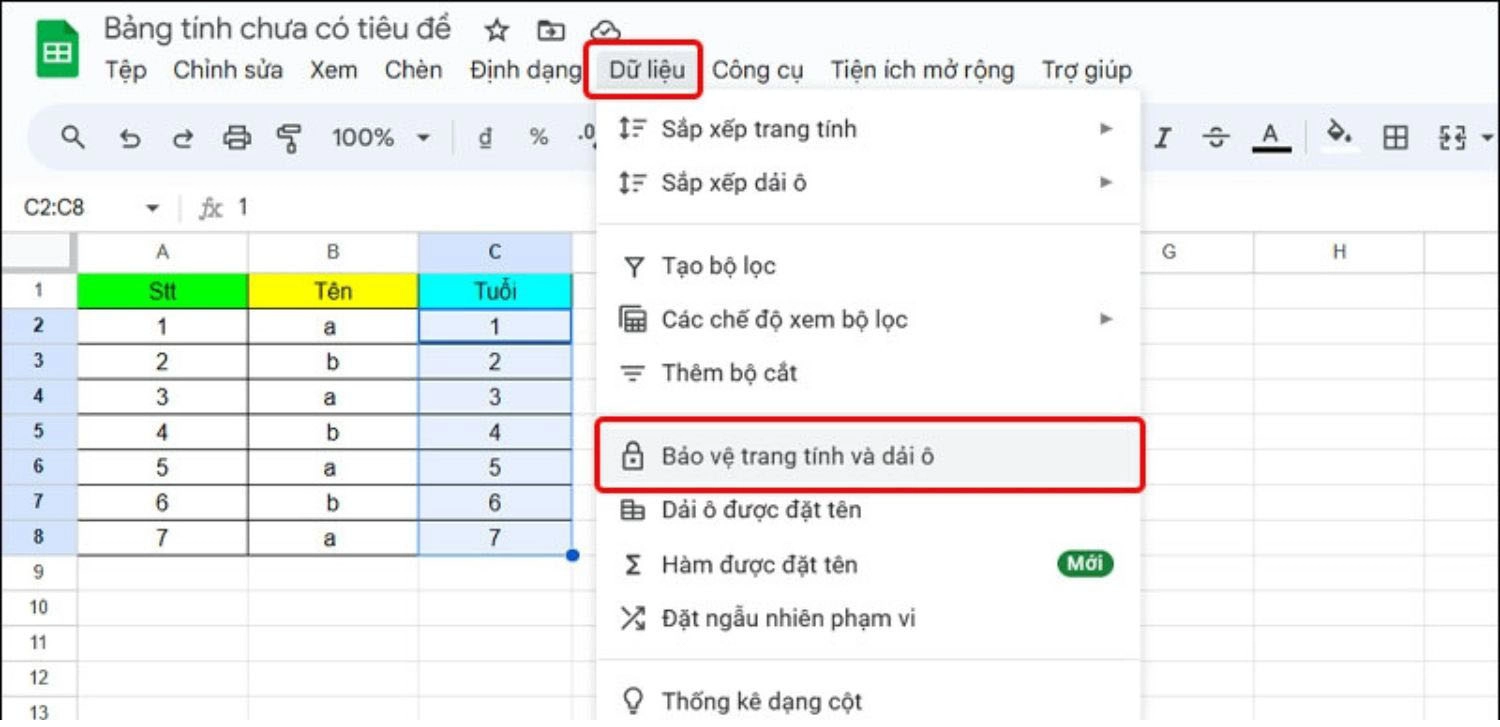Click the filter funnel icon for Tạo bộ lọc

tap(632, 267)
